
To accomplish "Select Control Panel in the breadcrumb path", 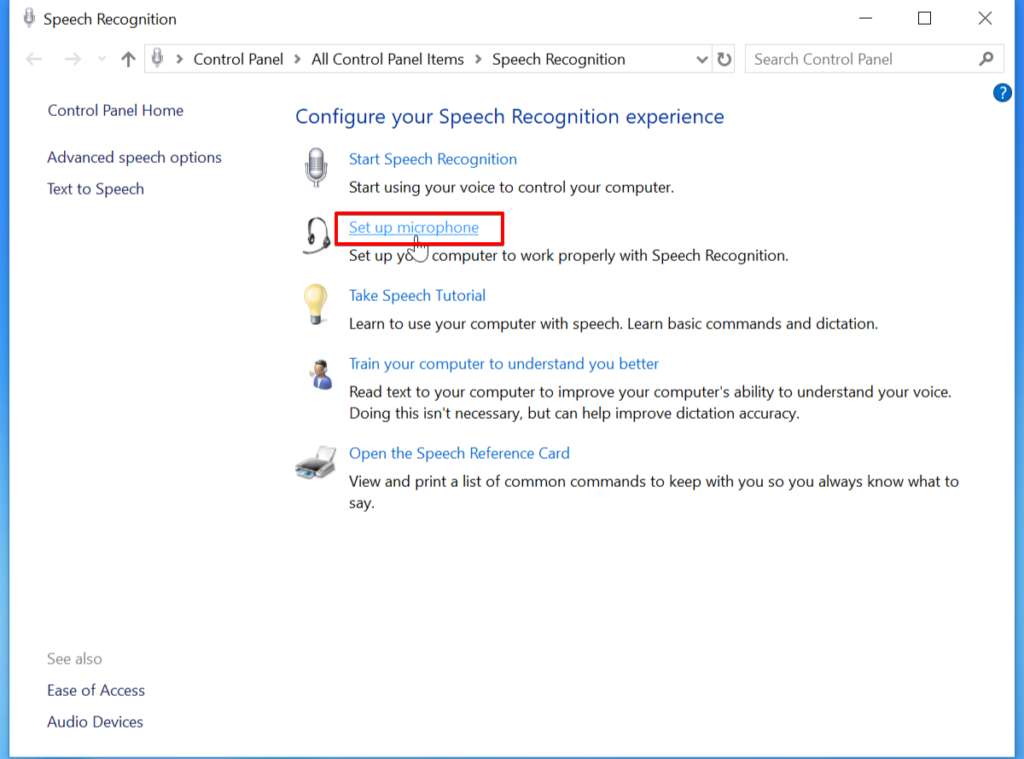I will tap(238, 59).
